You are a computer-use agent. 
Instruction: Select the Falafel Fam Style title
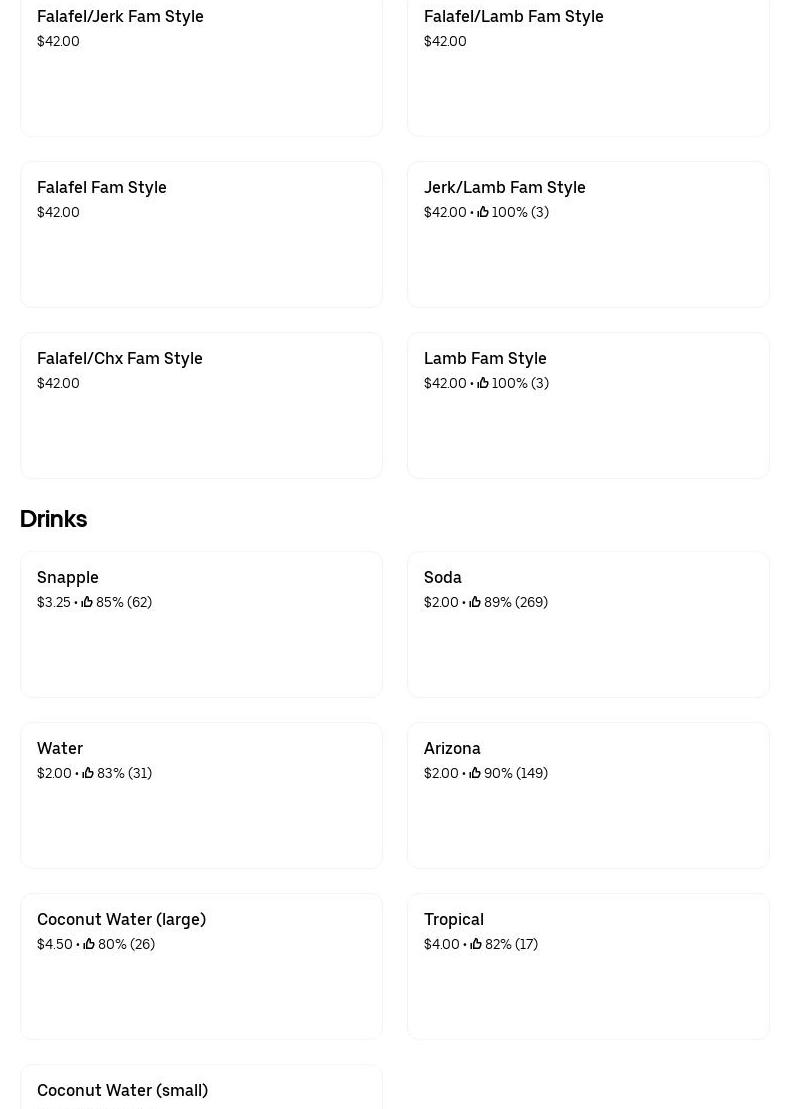pyautogui.click(x=102, y=187)
